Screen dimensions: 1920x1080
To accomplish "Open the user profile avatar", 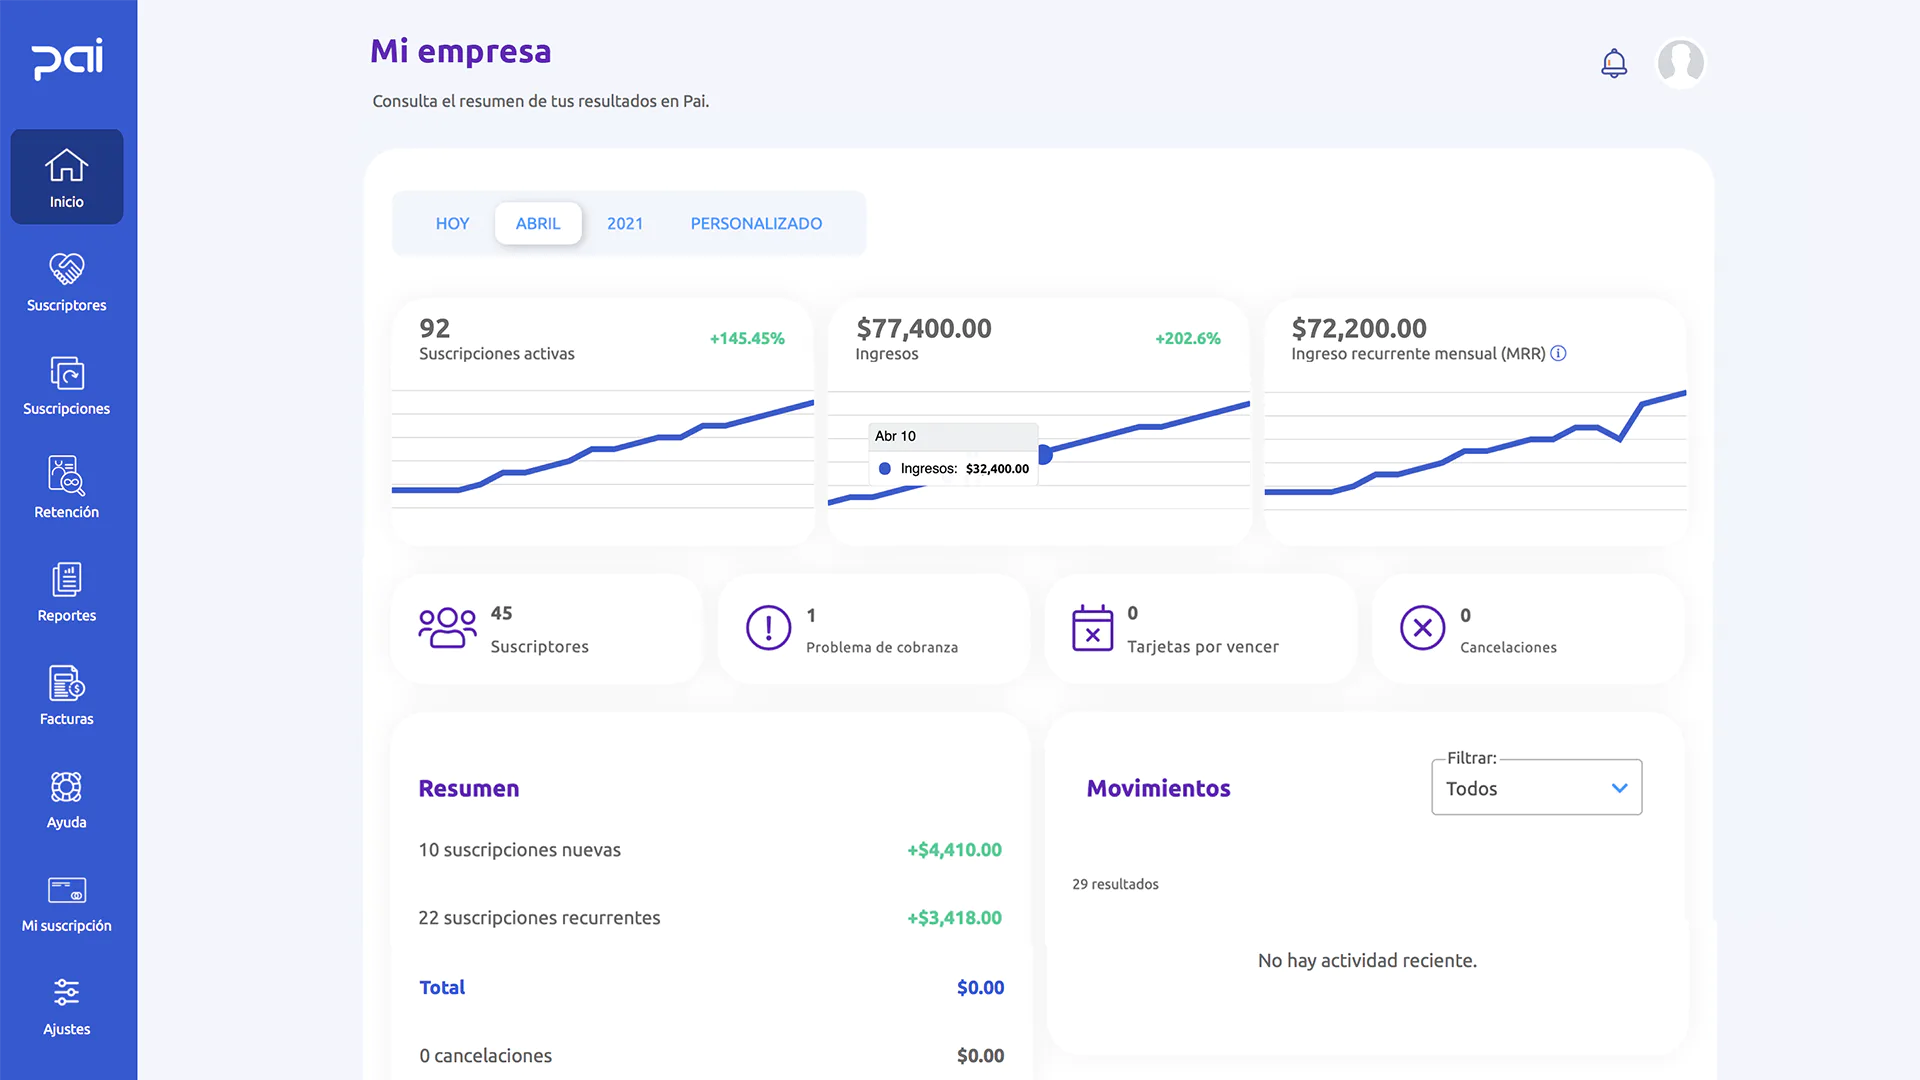I will [x=1681, y=62].
